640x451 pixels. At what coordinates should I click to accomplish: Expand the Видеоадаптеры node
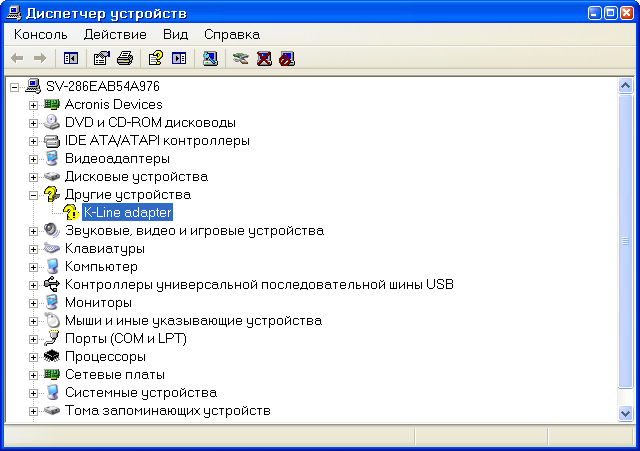33,159
